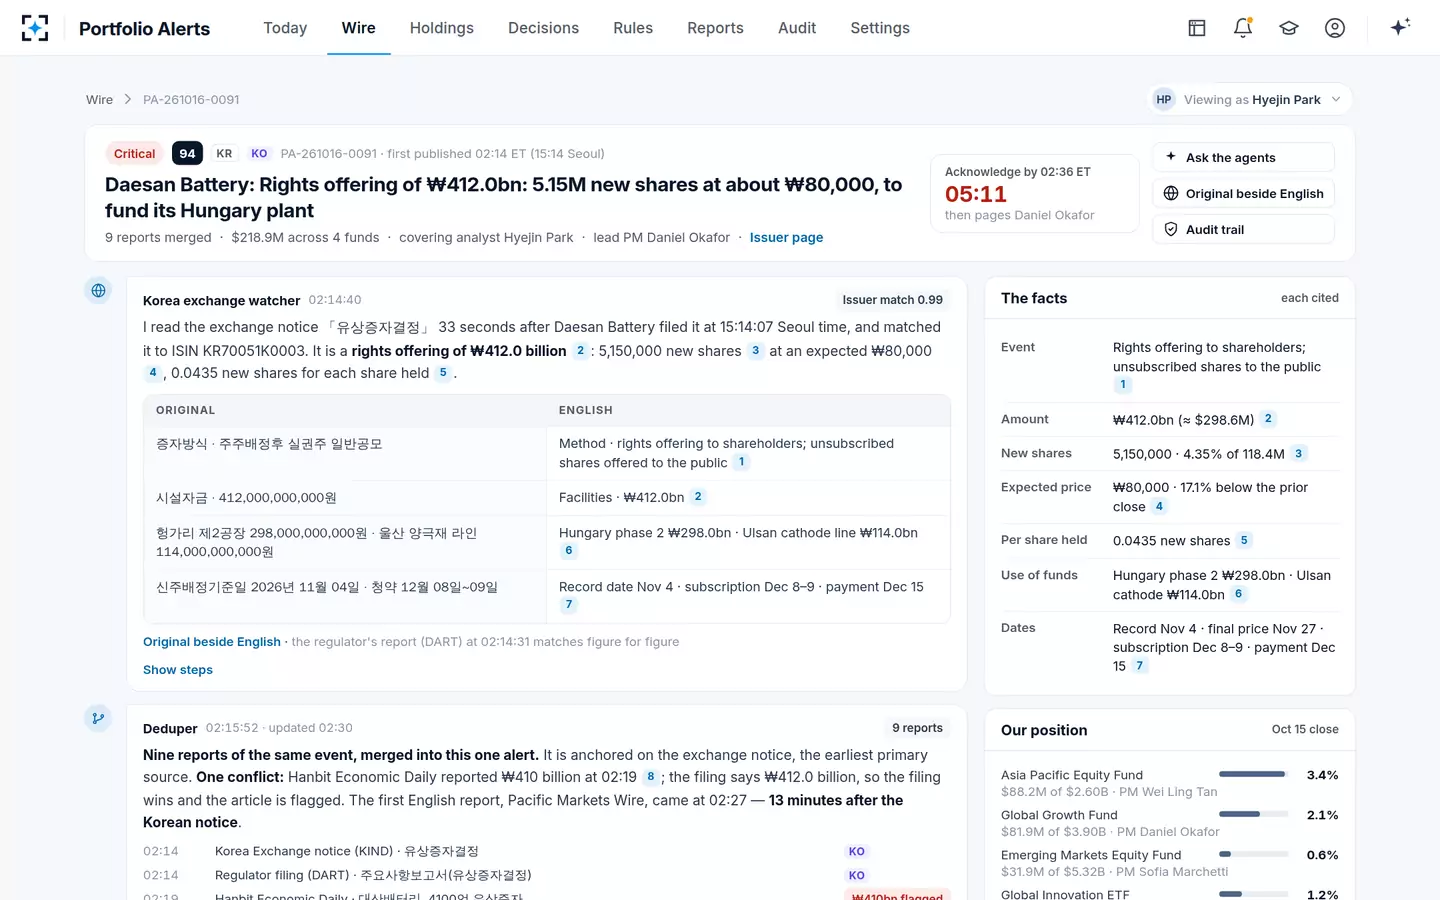Click the Wire breadcrumb link

(99, 100)
